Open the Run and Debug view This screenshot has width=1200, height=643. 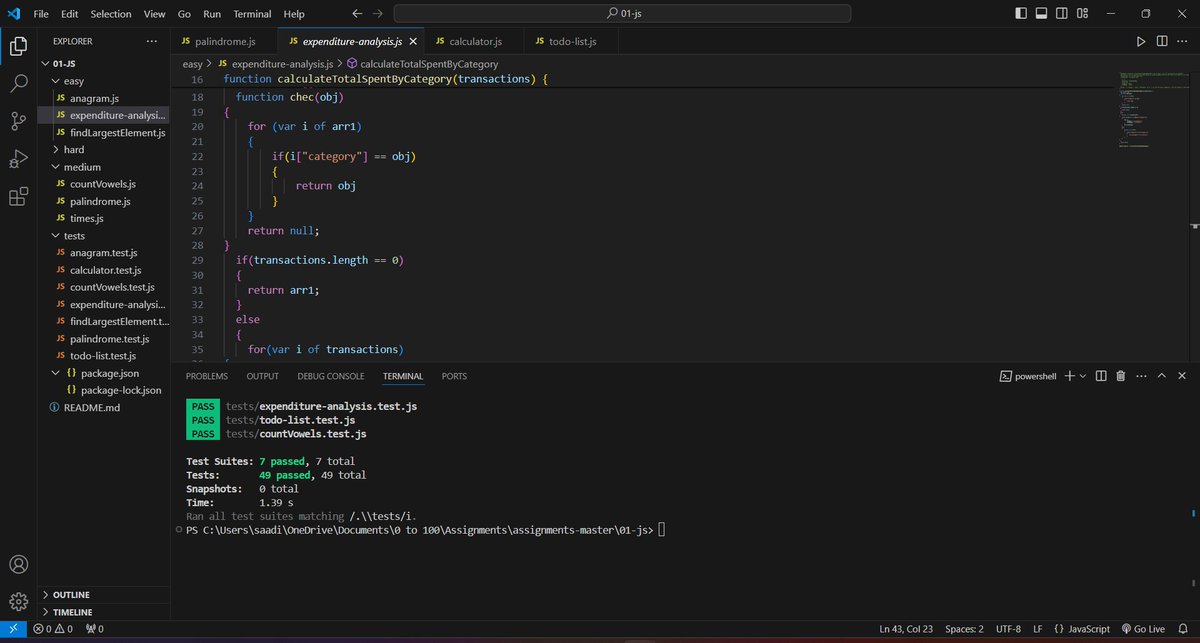[x=18, y=158]
